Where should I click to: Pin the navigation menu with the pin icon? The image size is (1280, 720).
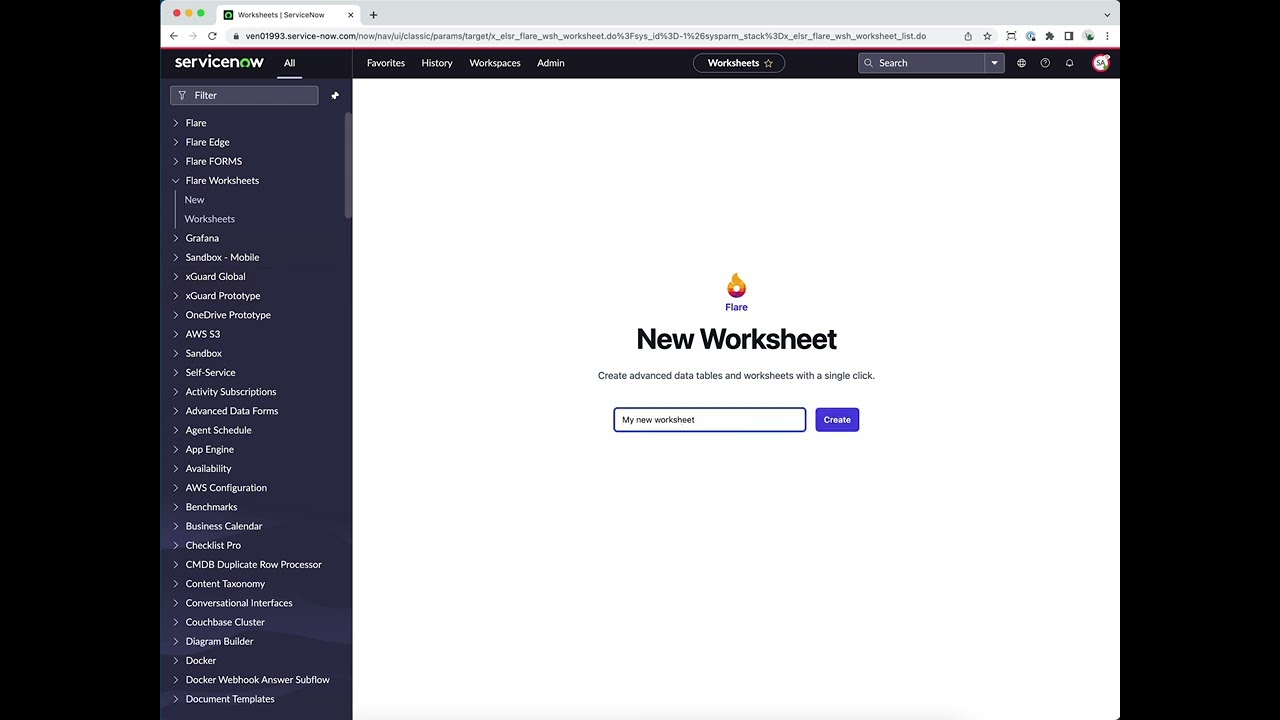click(335, 95)
